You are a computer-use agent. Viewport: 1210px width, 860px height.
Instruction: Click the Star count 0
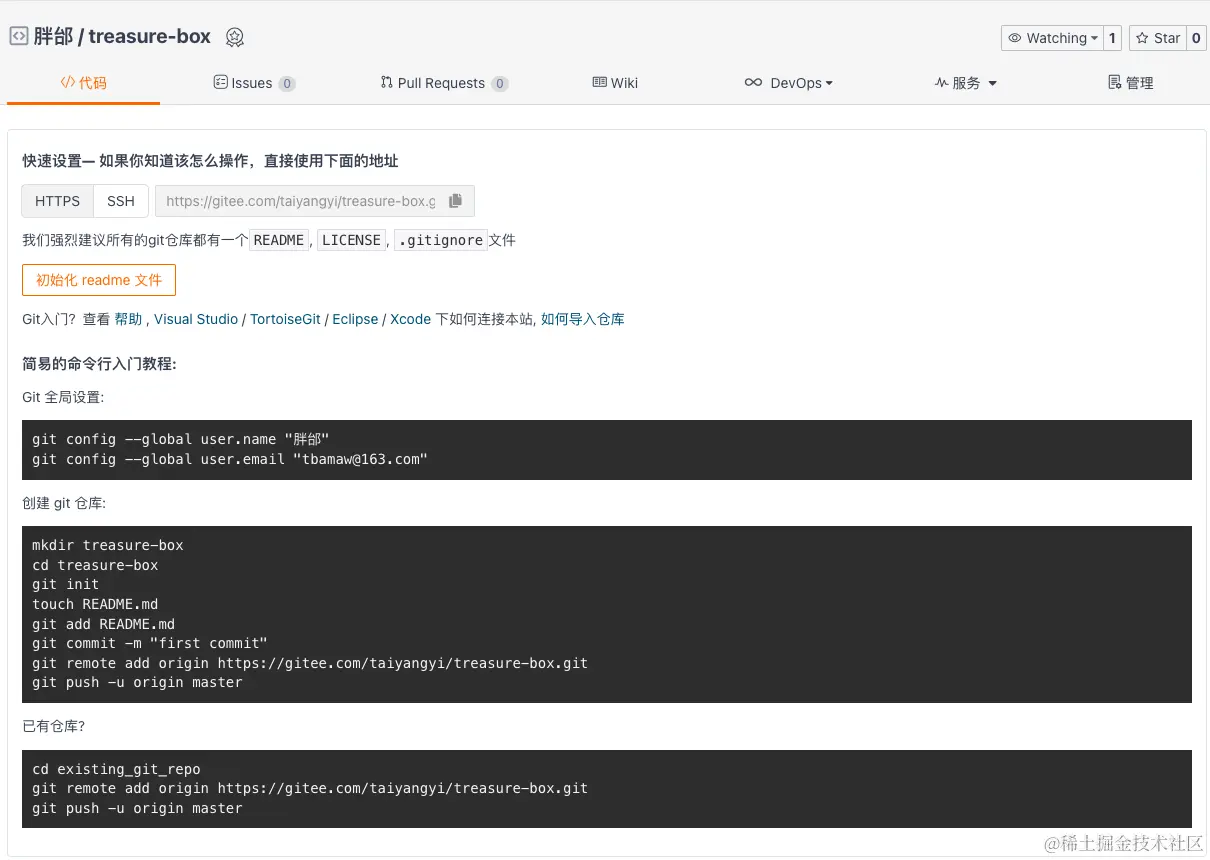1196,38
